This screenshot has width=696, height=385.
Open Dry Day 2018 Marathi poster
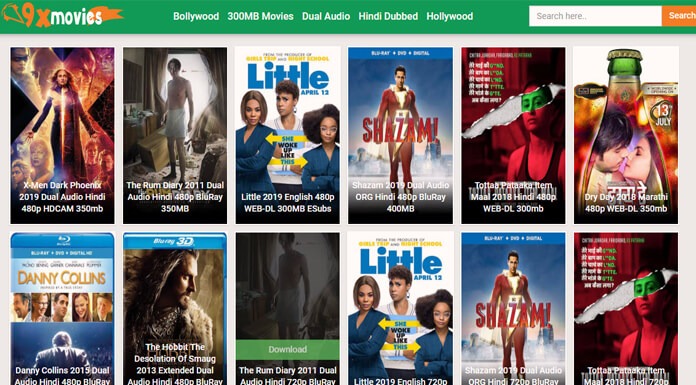point(626,135)
